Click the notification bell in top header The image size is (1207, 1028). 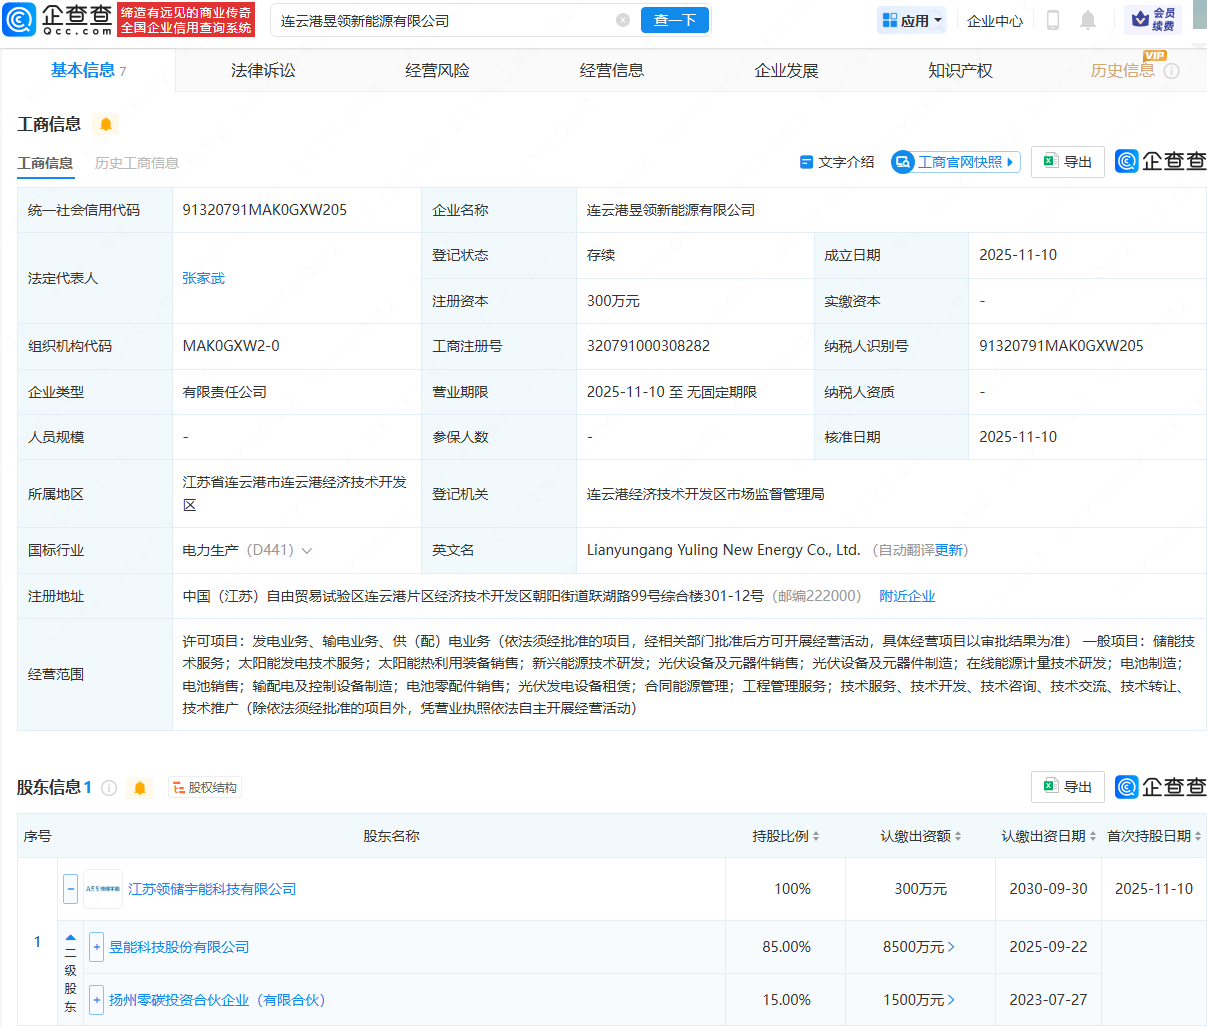(x=1088, y=20)
